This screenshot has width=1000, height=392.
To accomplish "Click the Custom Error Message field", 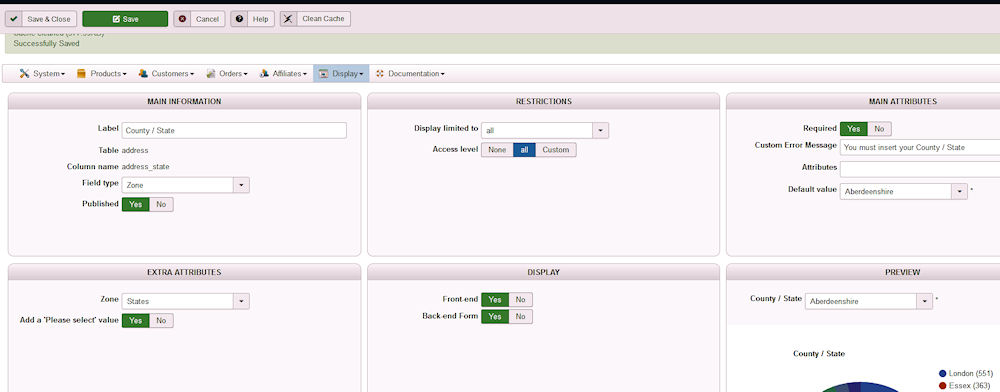I will pyautogui.click(x=920, y=147).
